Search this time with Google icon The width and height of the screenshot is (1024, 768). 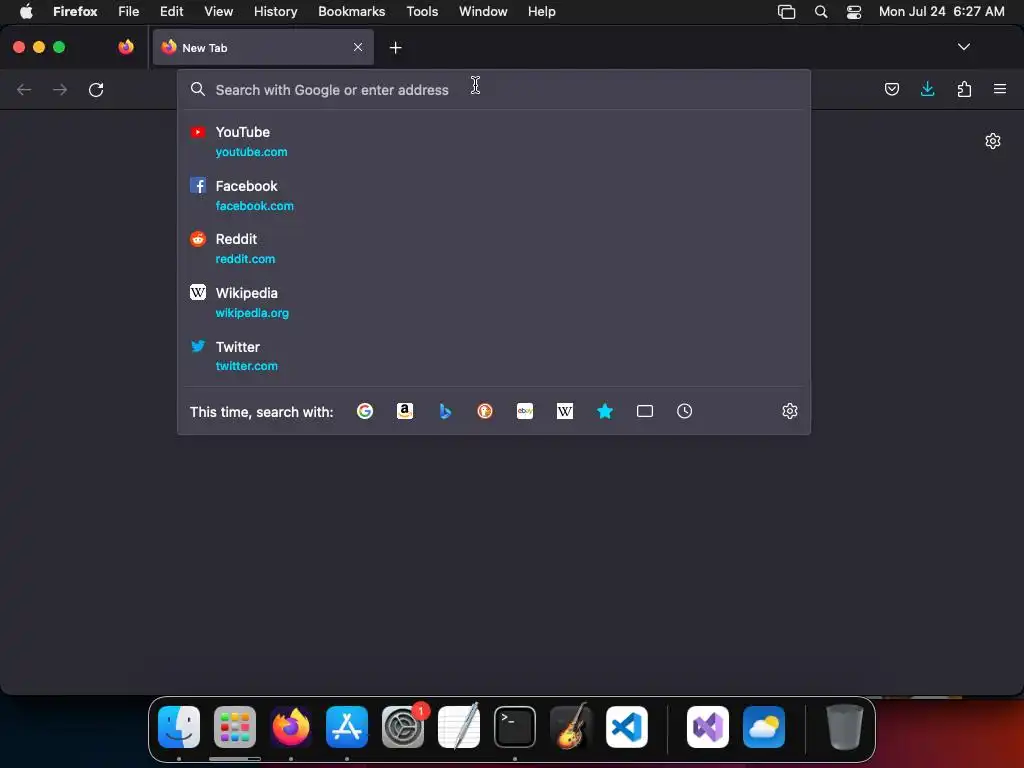click(x=365, y=411)
